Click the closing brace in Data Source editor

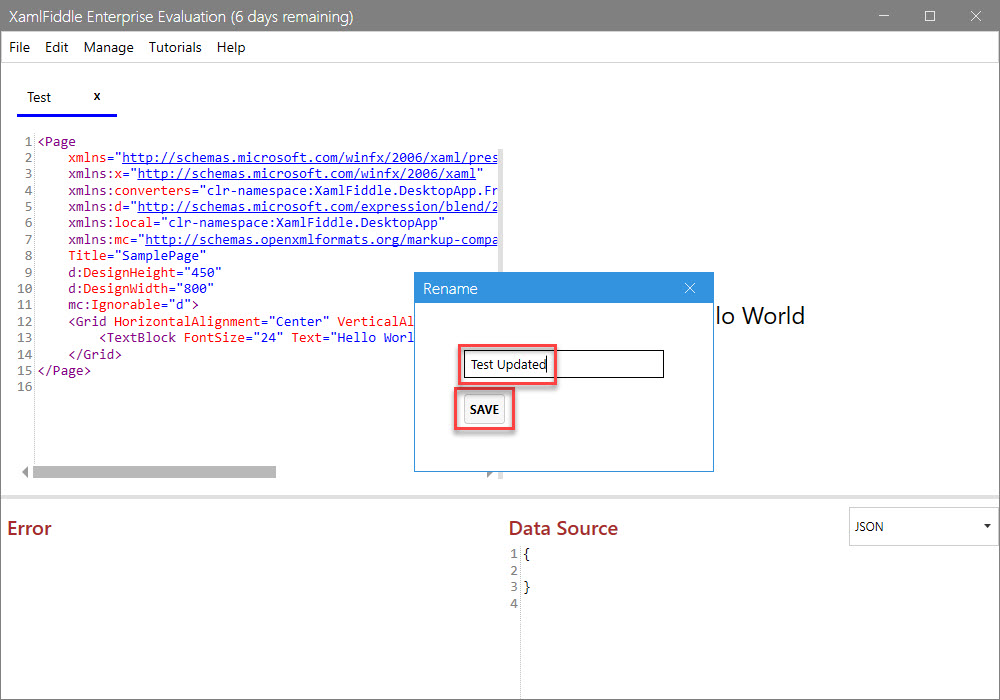[526, 587]
